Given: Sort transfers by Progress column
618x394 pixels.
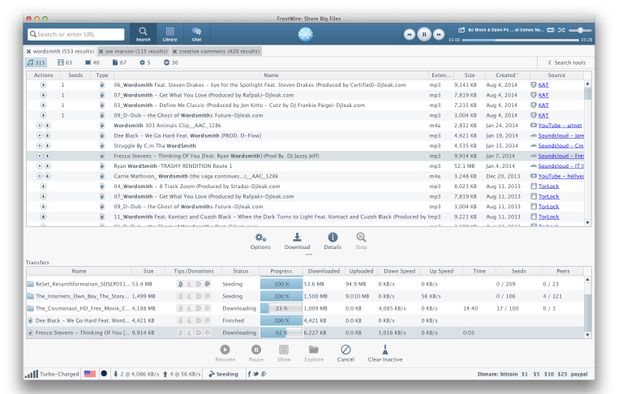Looking at the screenshot, I should tap(281, 271).
